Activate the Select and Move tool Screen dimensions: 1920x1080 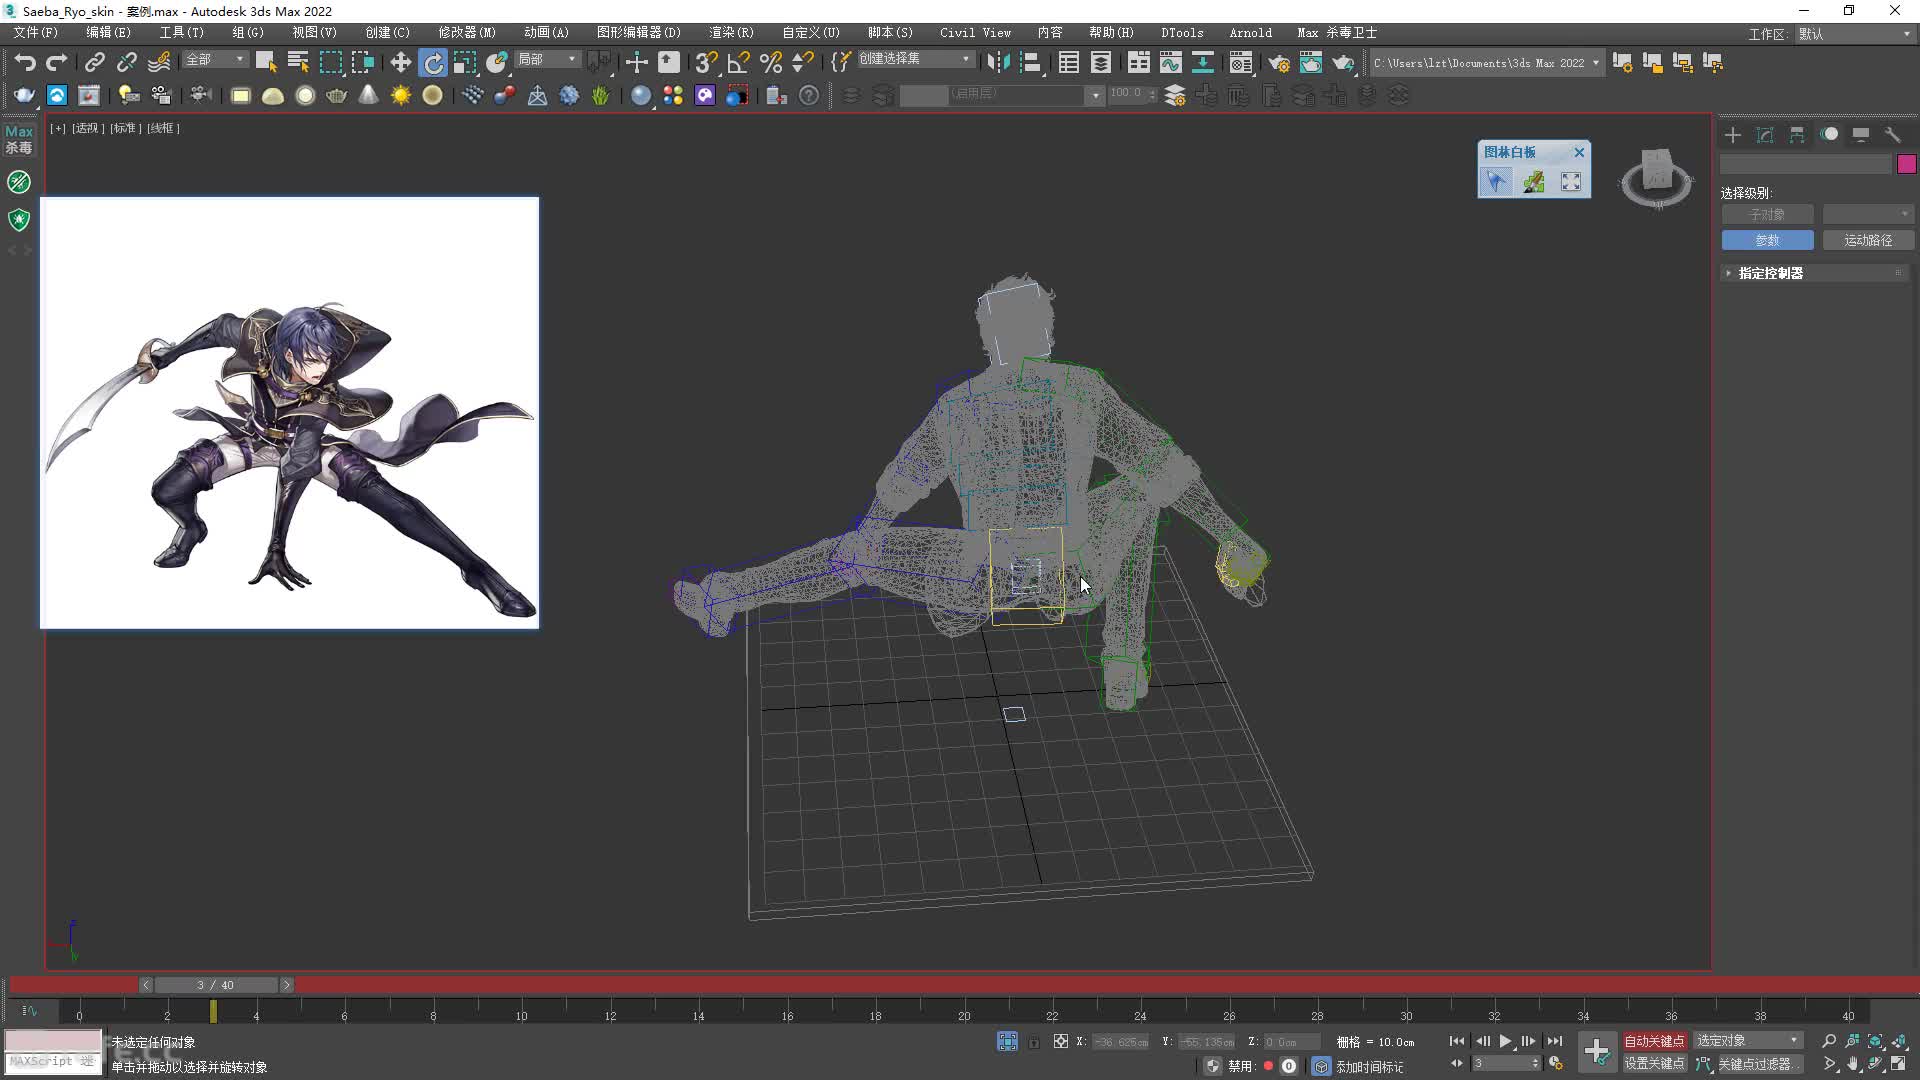coord(400,62)
